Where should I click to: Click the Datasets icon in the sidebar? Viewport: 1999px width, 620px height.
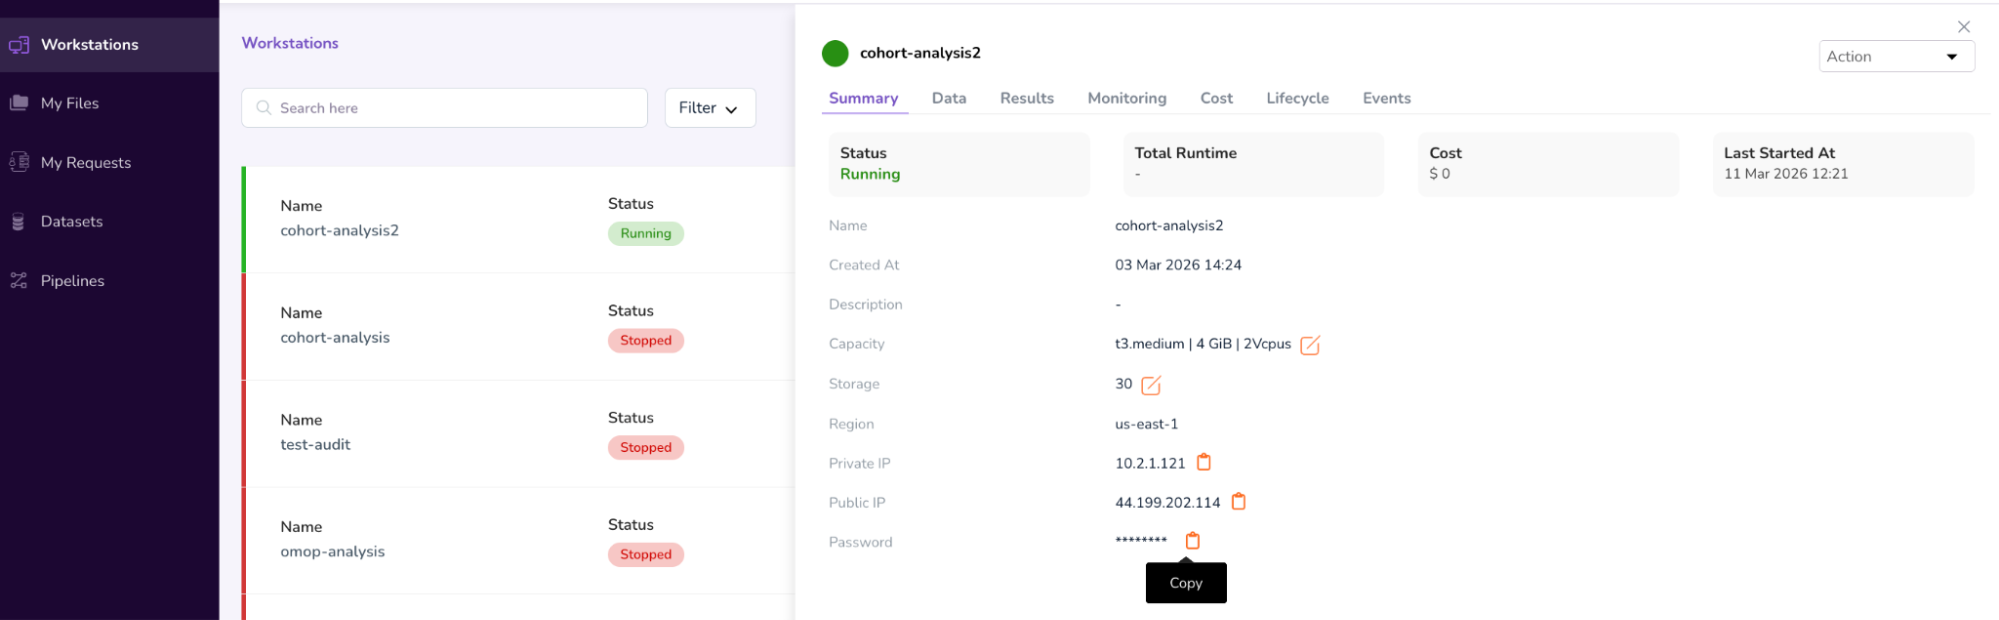(x=18, y=222)
